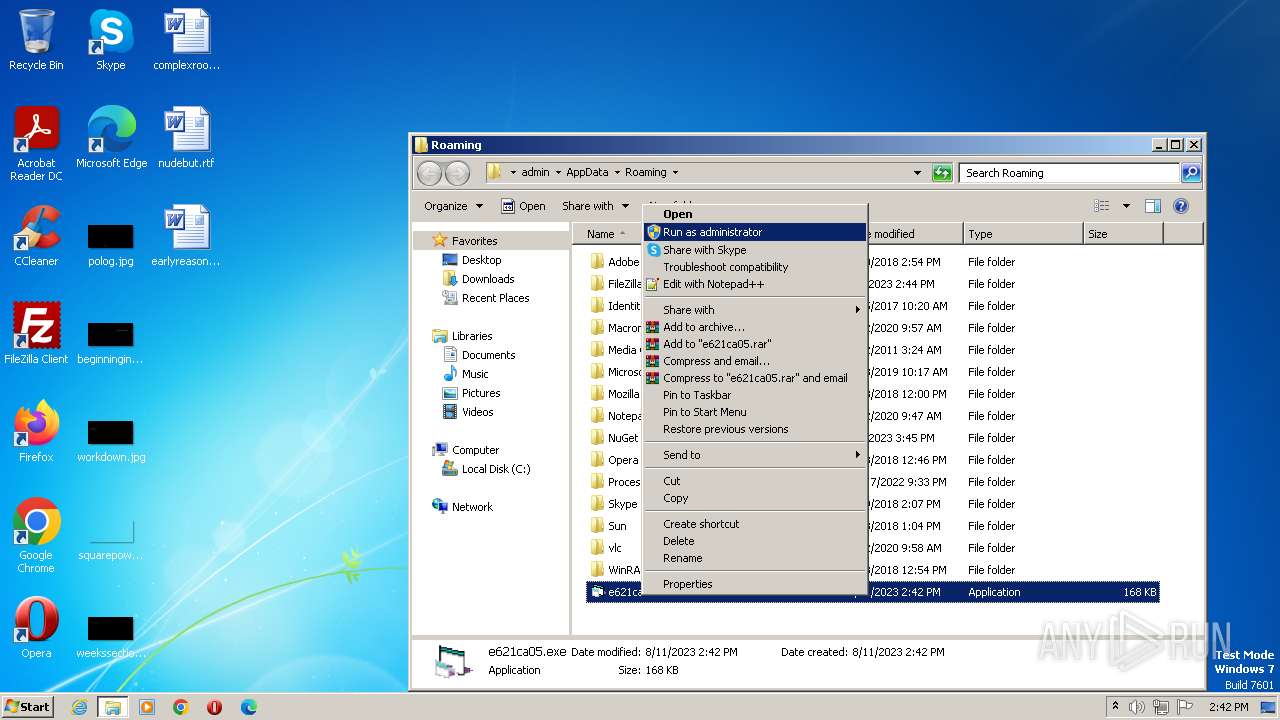Open Acrobat Reader DC shortcut
Screen dimensions: 1280x720
pos(36,144)
